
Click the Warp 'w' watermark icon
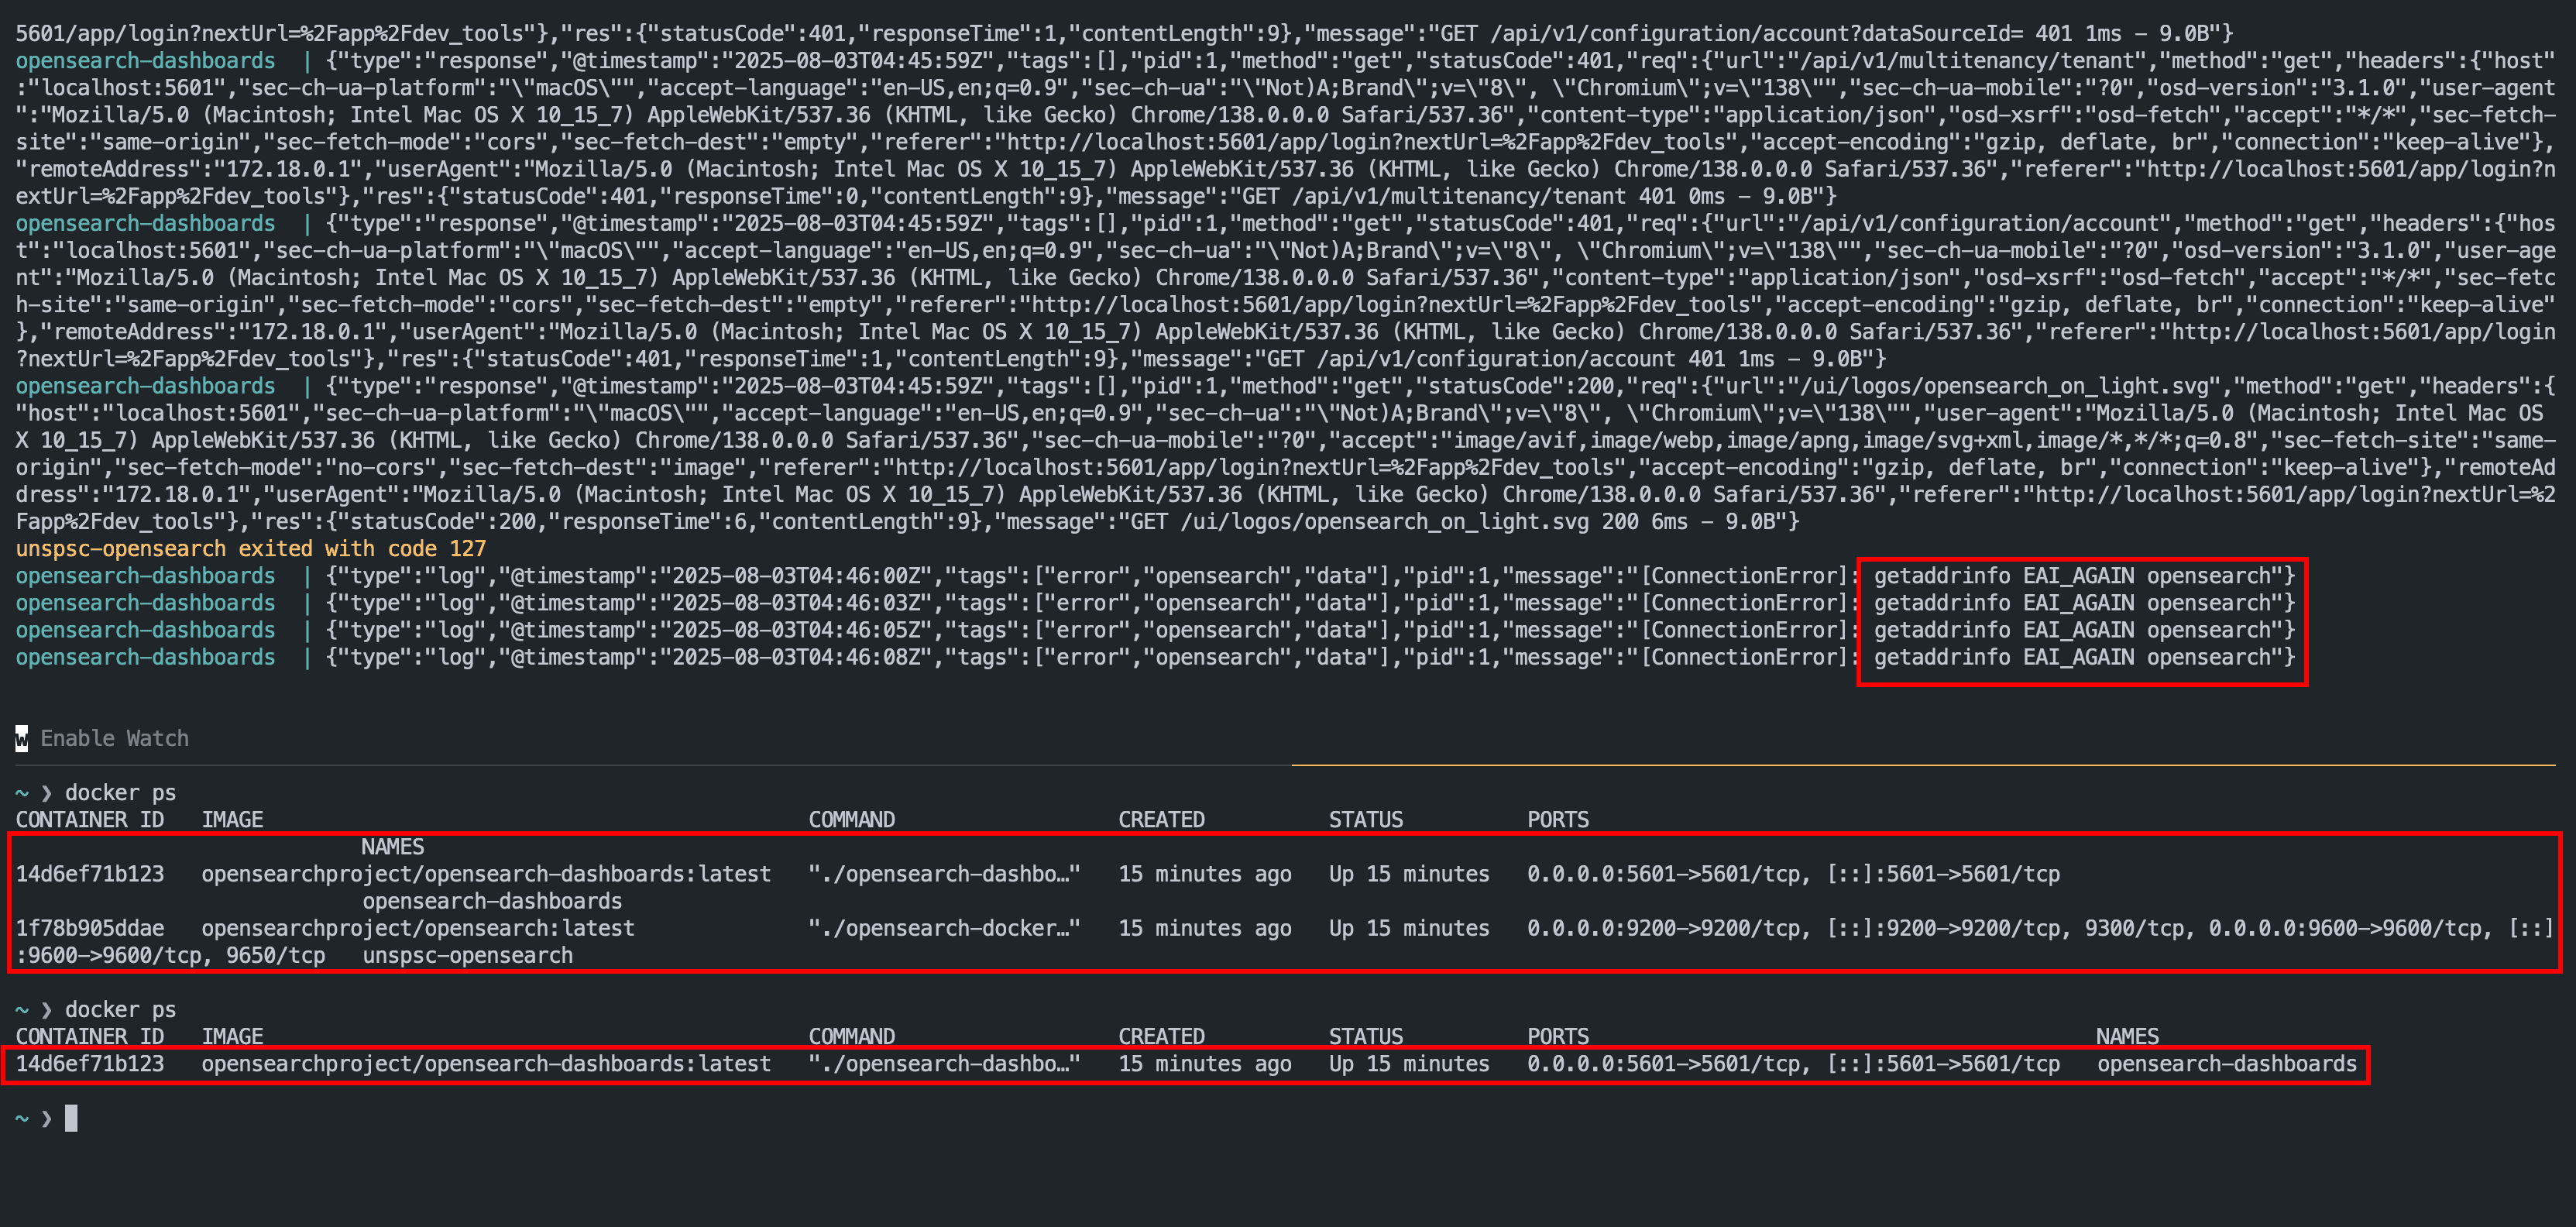(x=22, y=738)
